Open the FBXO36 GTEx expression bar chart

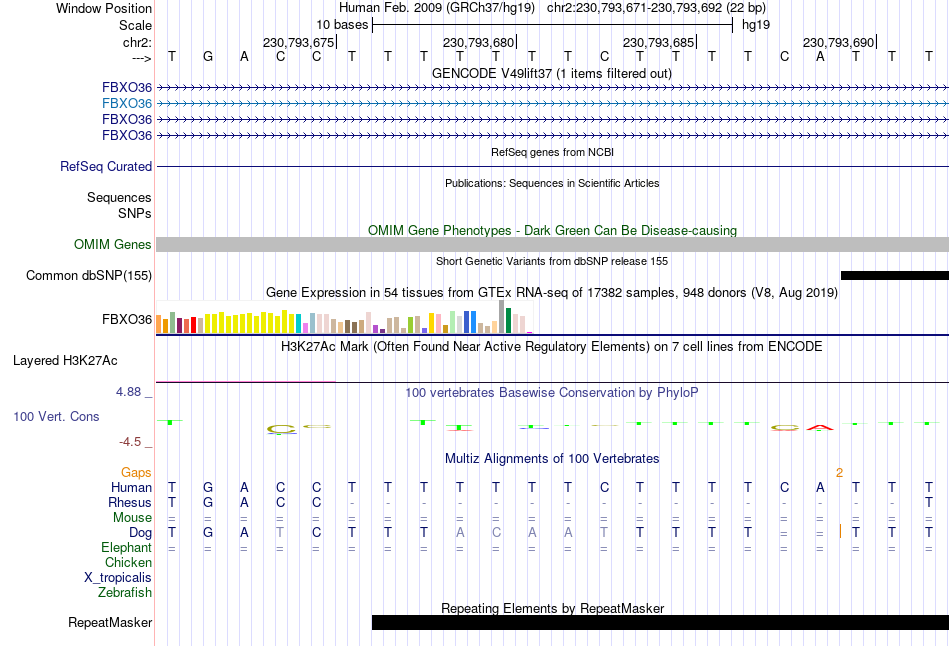(344, 317)
